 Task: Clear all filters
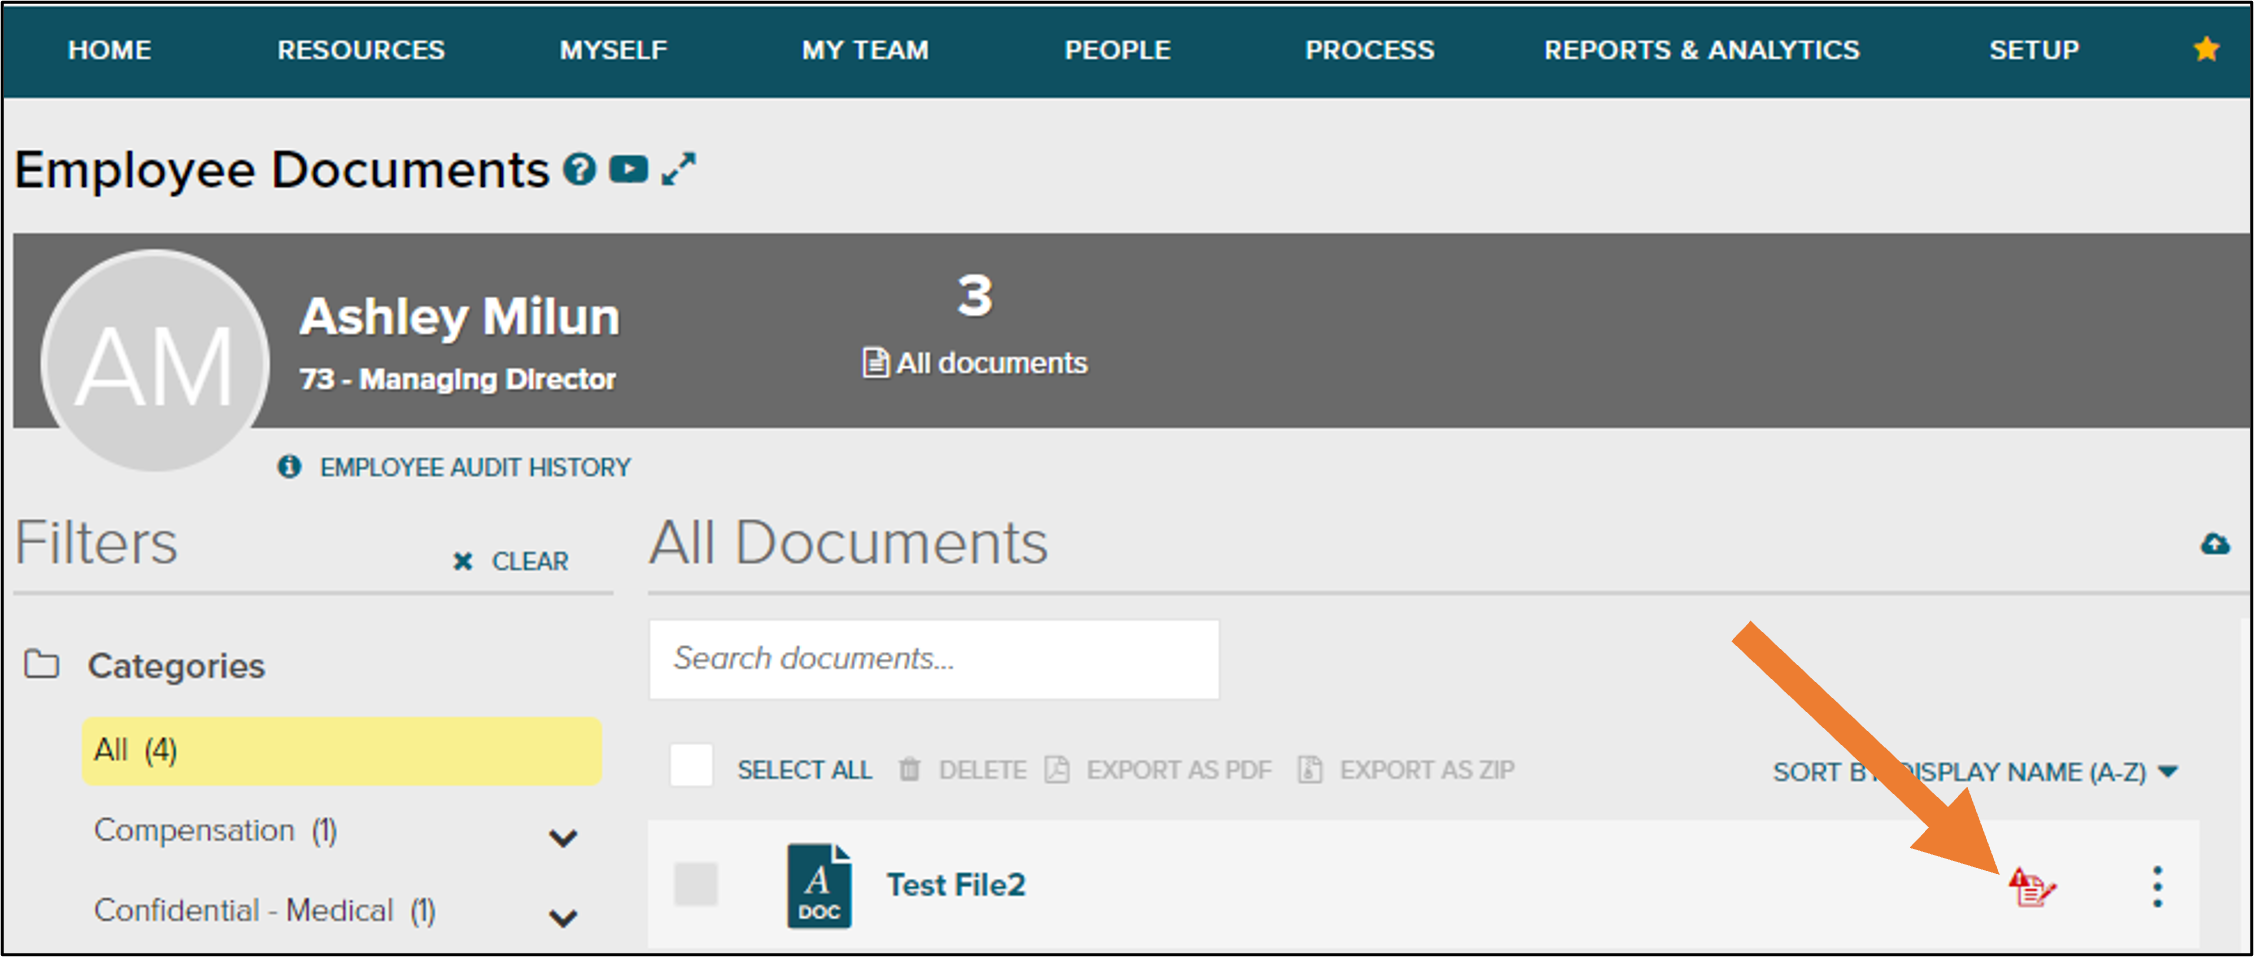(x=511, y=561)
